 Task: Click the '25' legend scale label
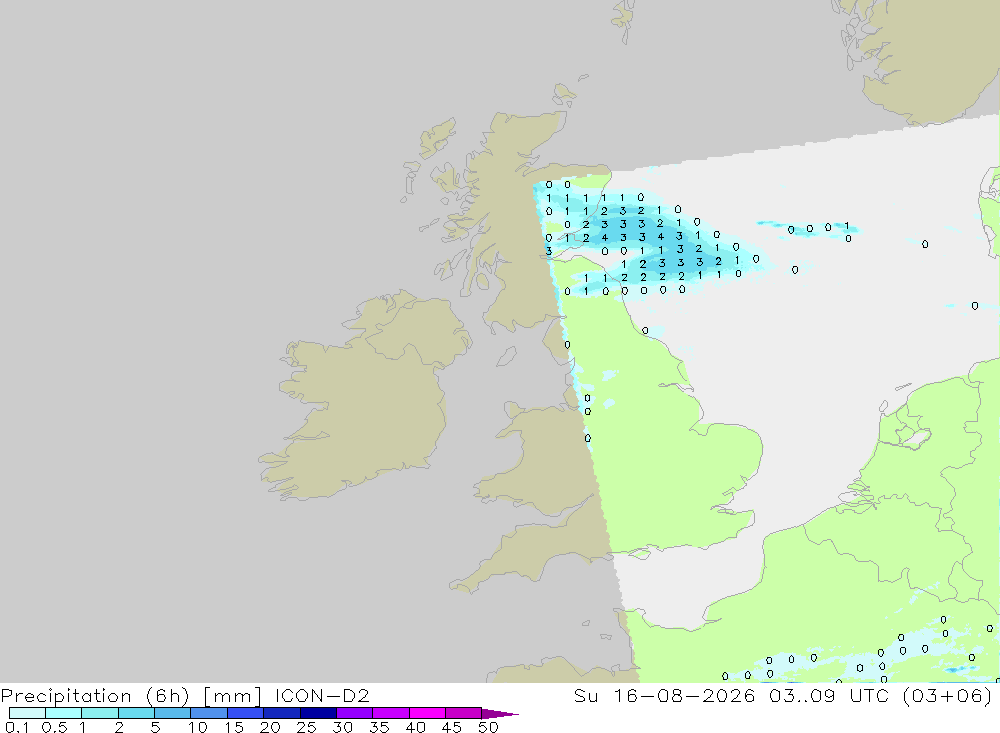pos(307,727)
